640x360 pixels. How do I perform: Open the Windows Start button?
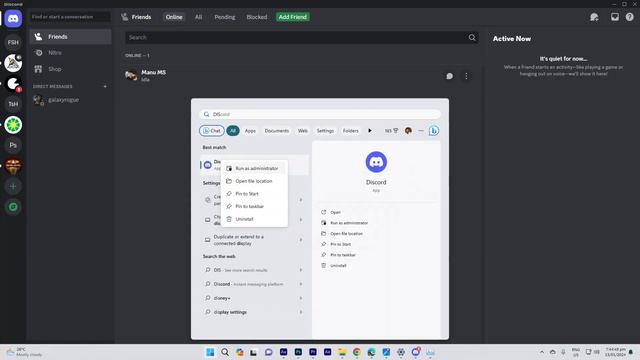(210, 352)
